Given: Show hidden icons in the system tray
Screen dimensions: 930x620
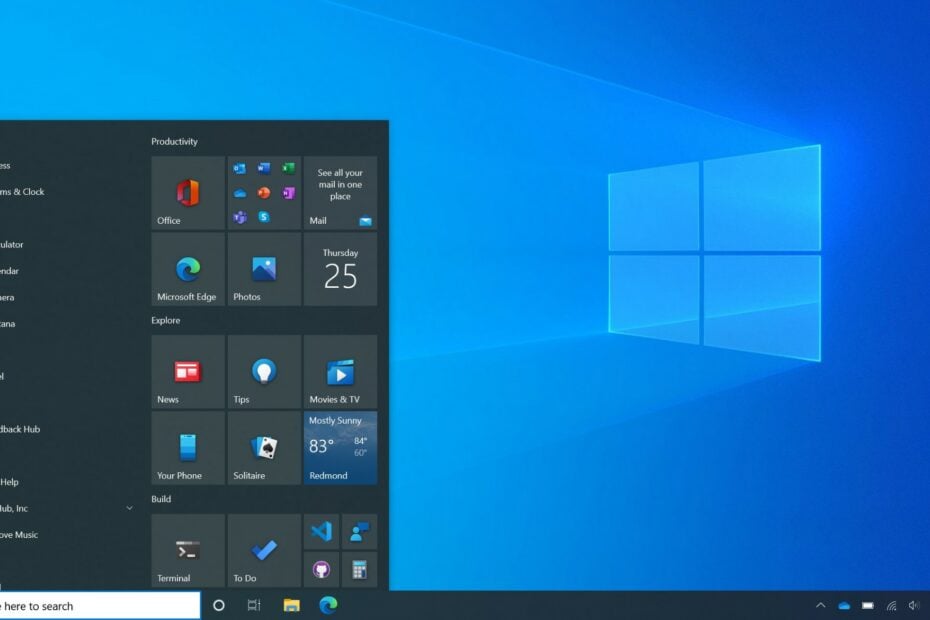Looking at the screenshot, I should 820,606.
